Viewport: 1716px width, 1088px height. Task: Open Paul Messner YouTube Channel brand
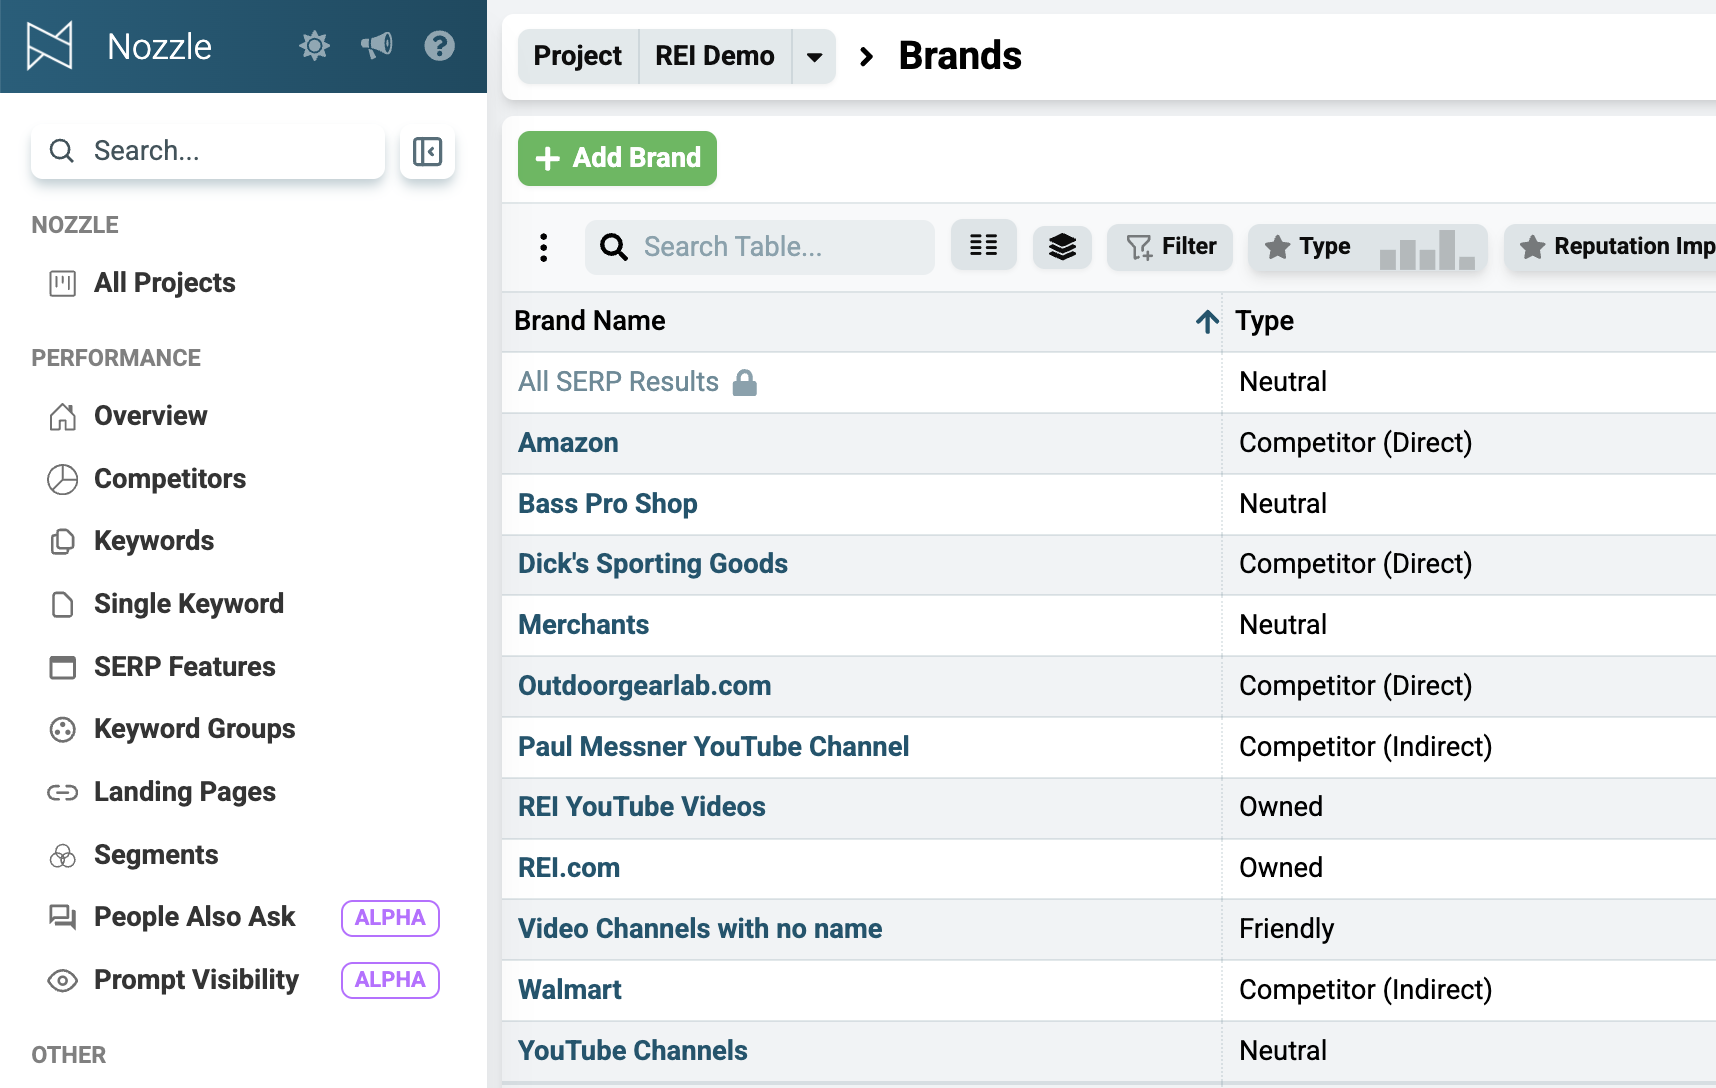click(714, 747)
